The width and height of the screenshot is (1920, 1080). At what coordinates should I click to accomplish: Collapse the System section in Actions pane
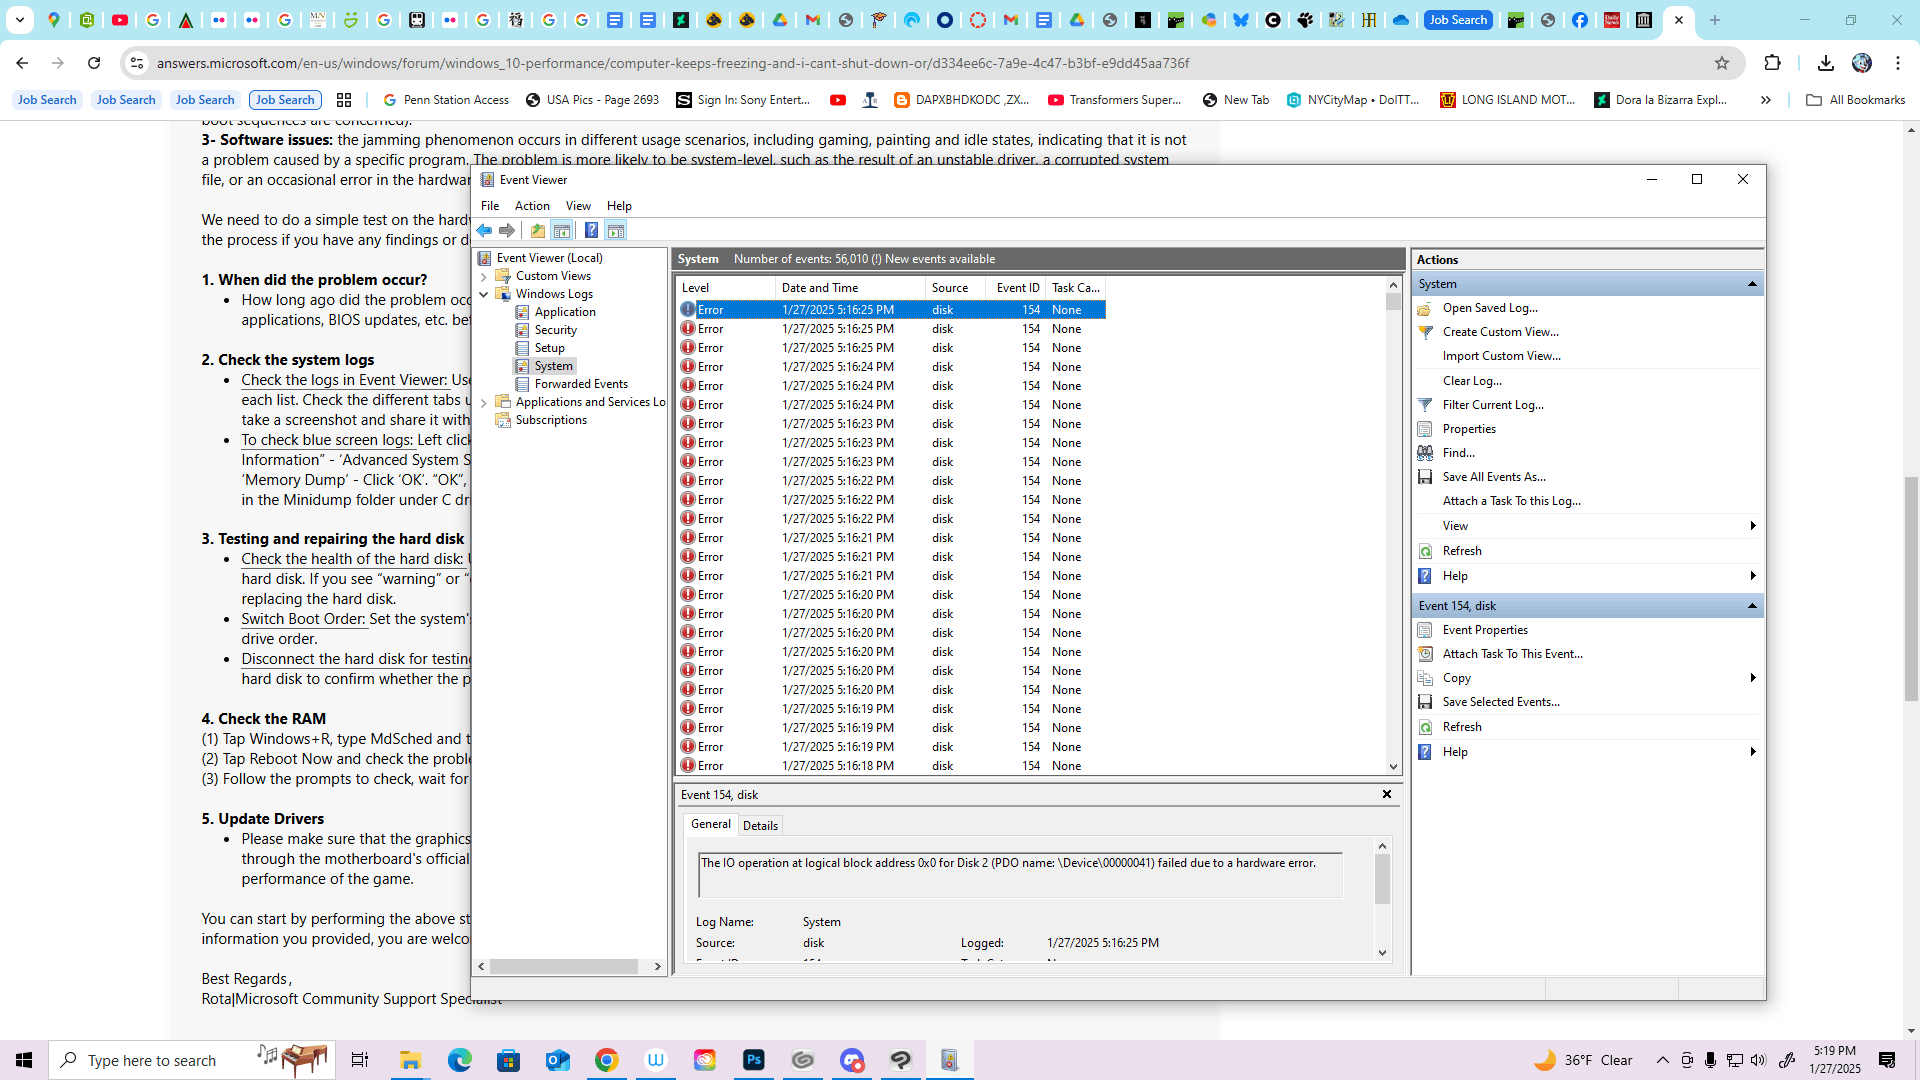tap(1752, 284)
